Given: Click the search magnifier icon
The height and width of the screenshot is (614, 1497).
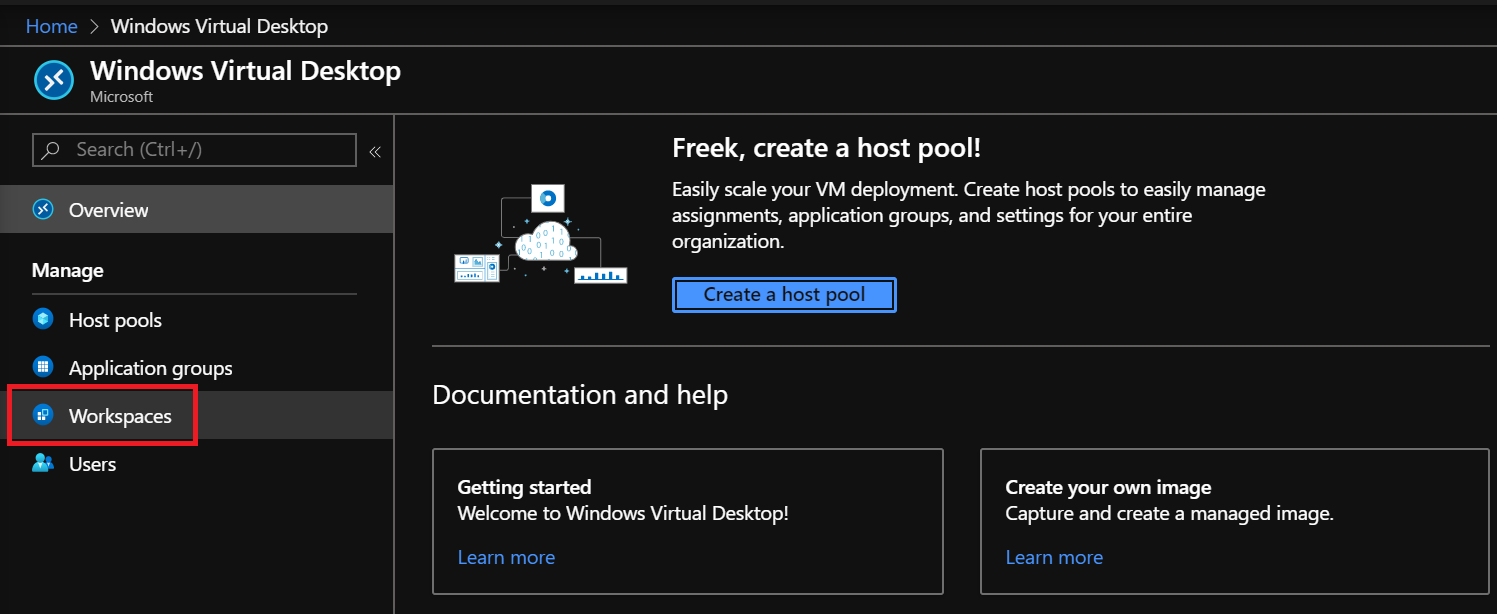Looking at the screenshot, I should (x=52, y=149).
